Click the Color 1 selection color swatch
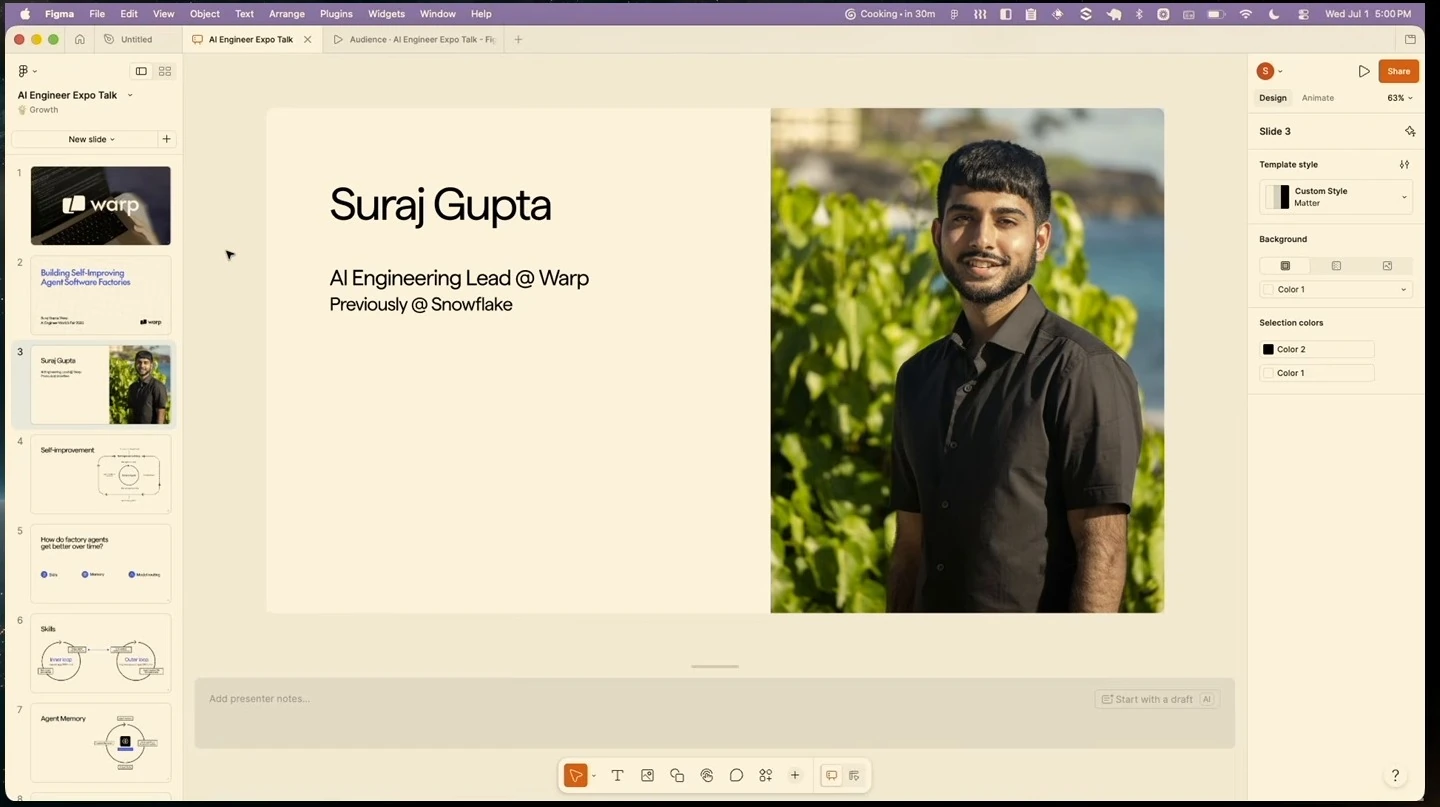1440x807 pixels. 1268,373
